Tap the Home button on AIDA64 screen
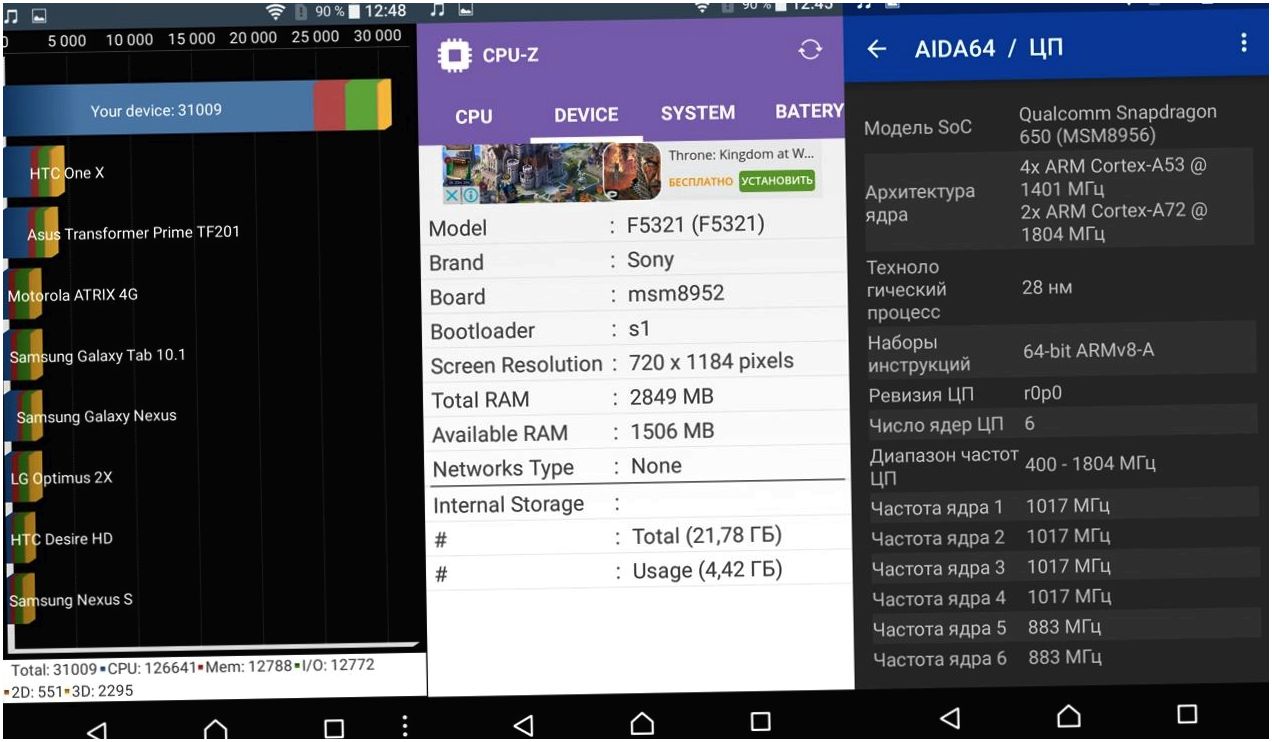The height and width of the screenshot is (742, 1272). point(1069,715)
